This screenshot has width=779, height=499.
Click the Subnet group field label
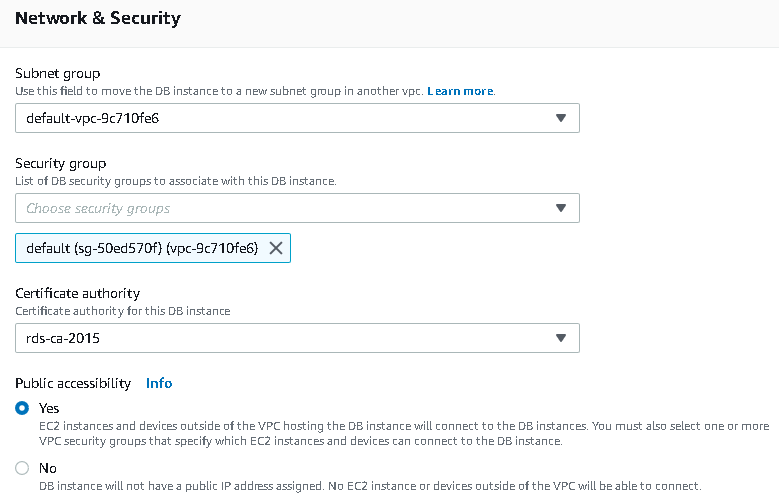(57, 73)
